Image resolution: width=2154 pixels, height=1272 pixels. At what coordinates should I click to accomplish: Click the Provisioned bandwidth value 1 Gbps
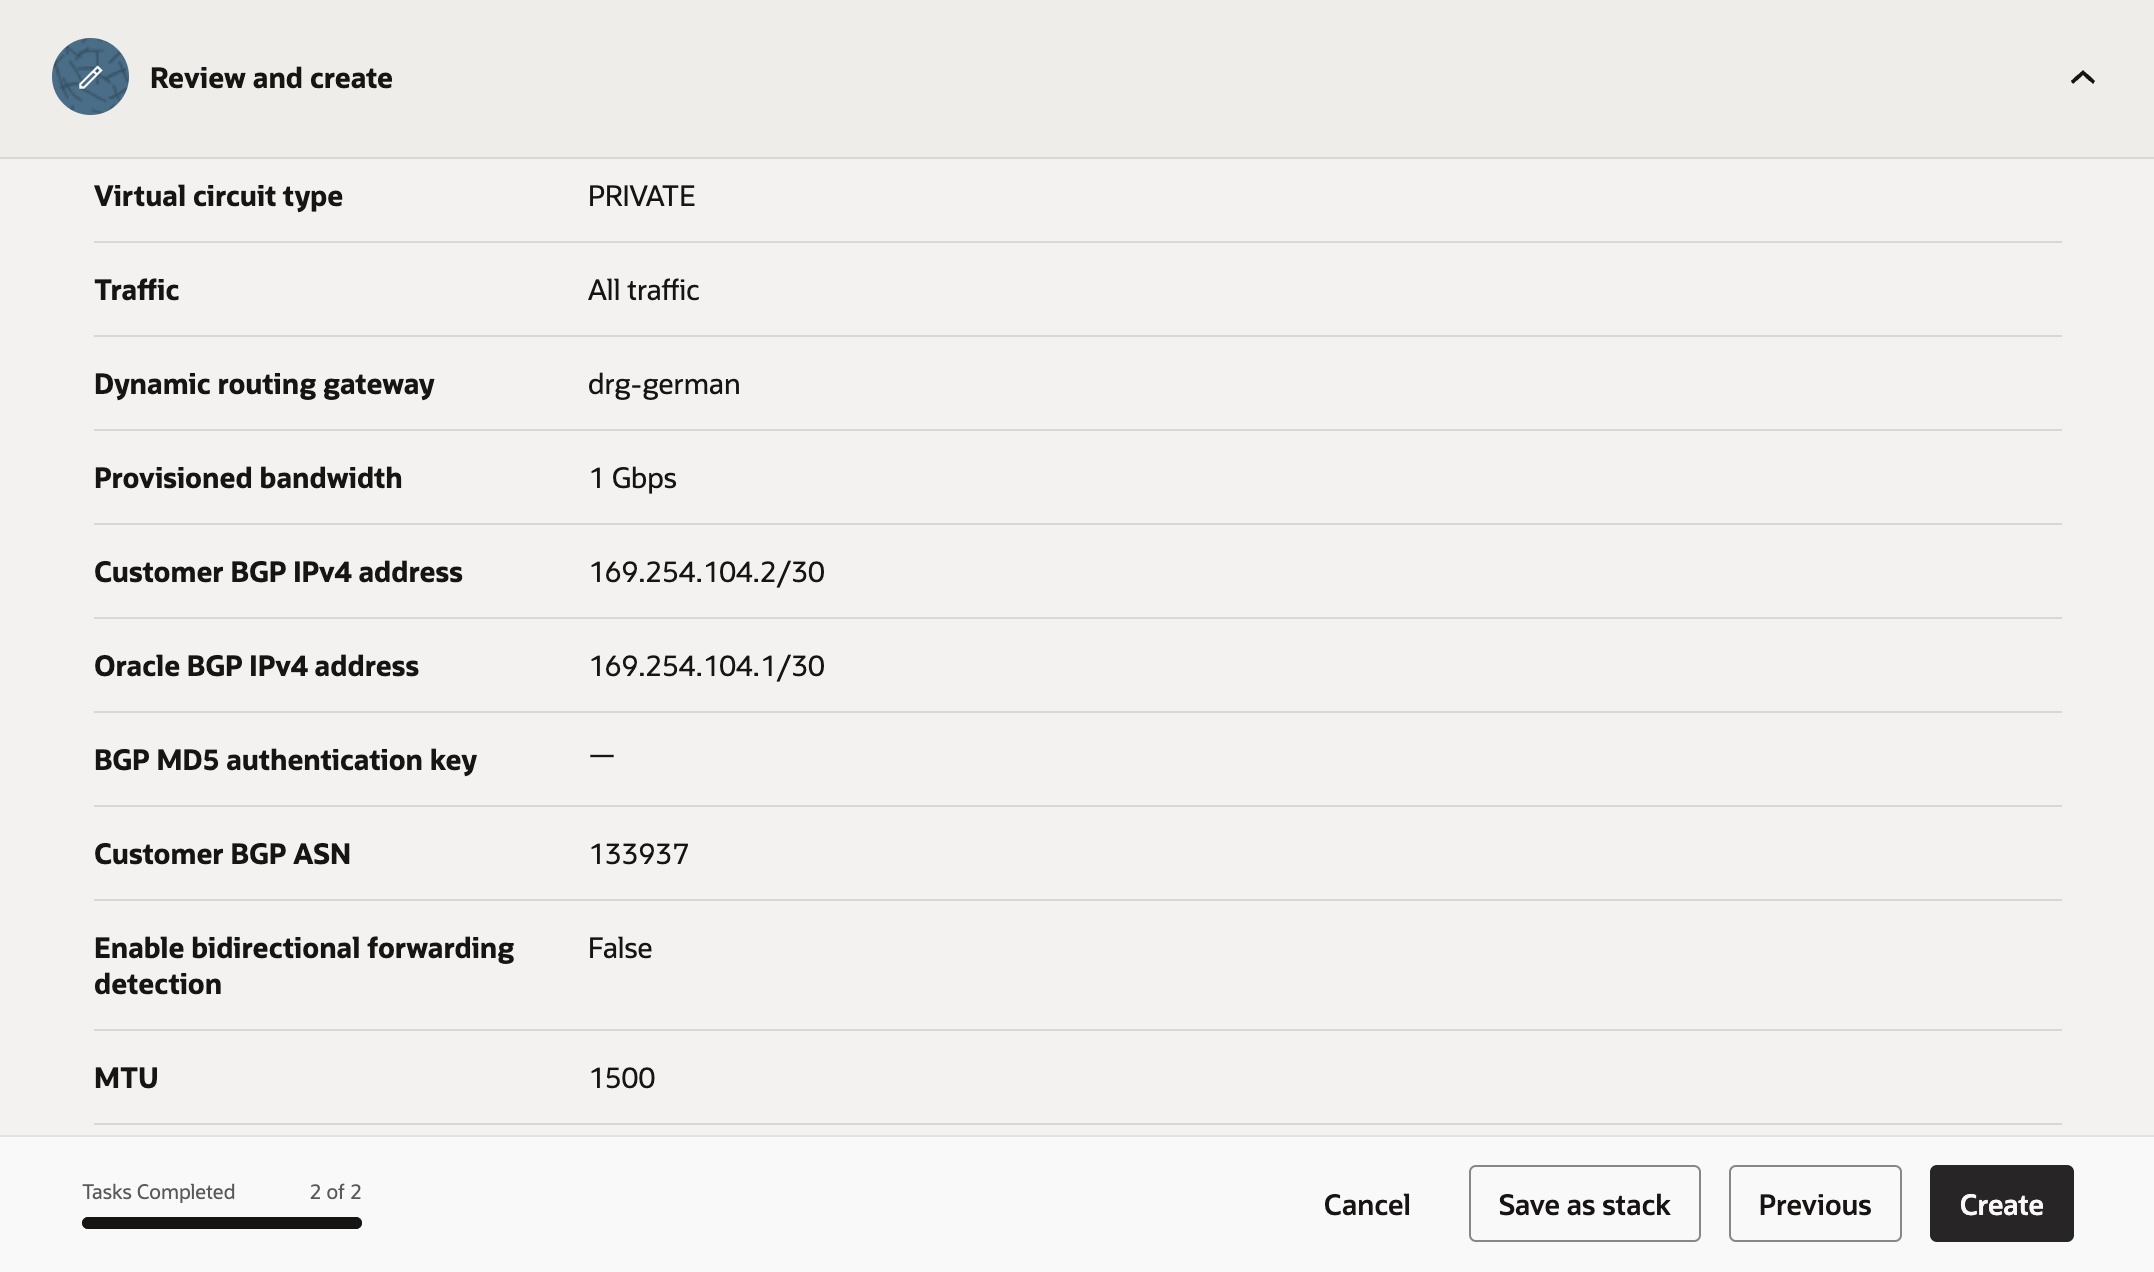pyautogui.click(x=632, y=478)
